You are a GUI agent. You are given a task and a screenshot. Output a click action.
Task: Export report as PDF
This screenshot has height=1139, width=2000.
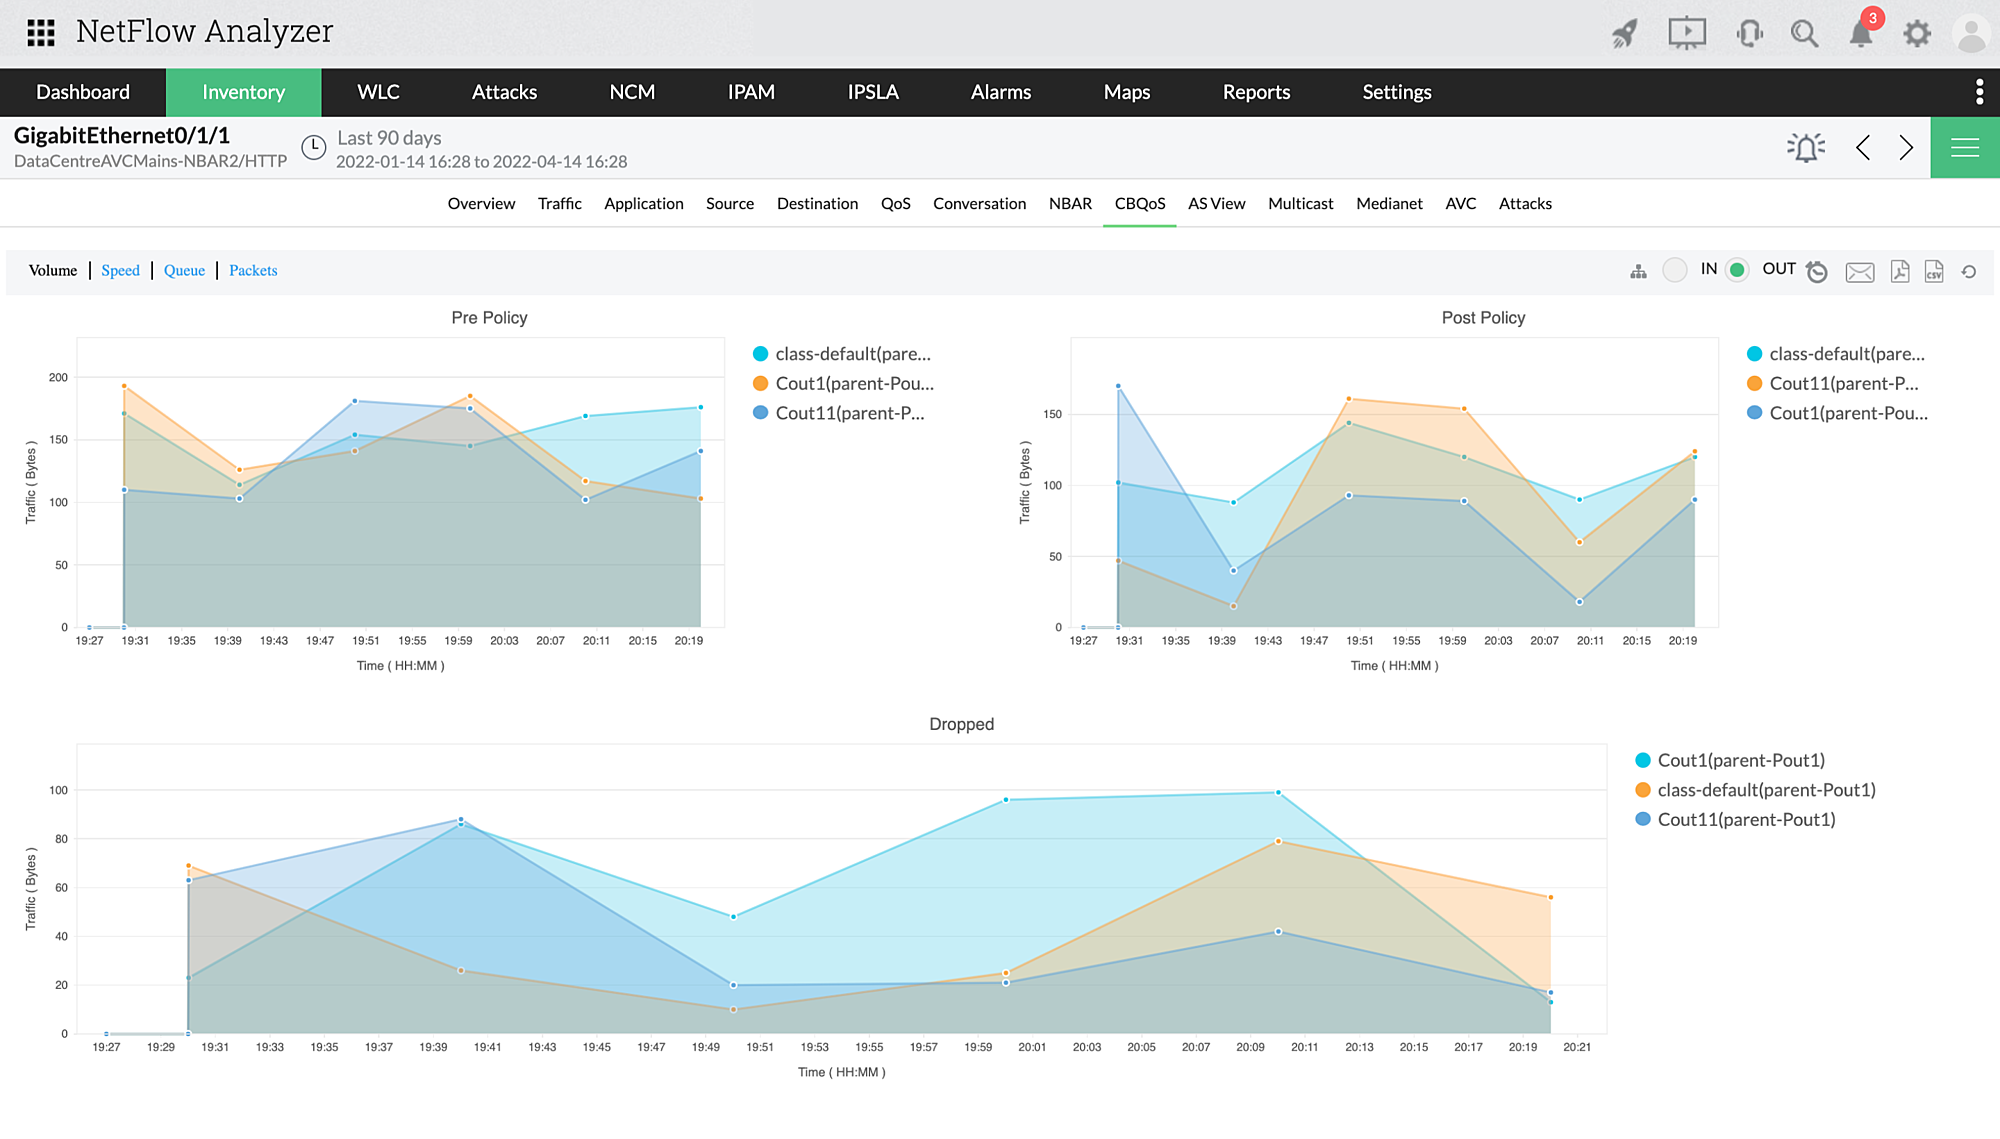1899,271
